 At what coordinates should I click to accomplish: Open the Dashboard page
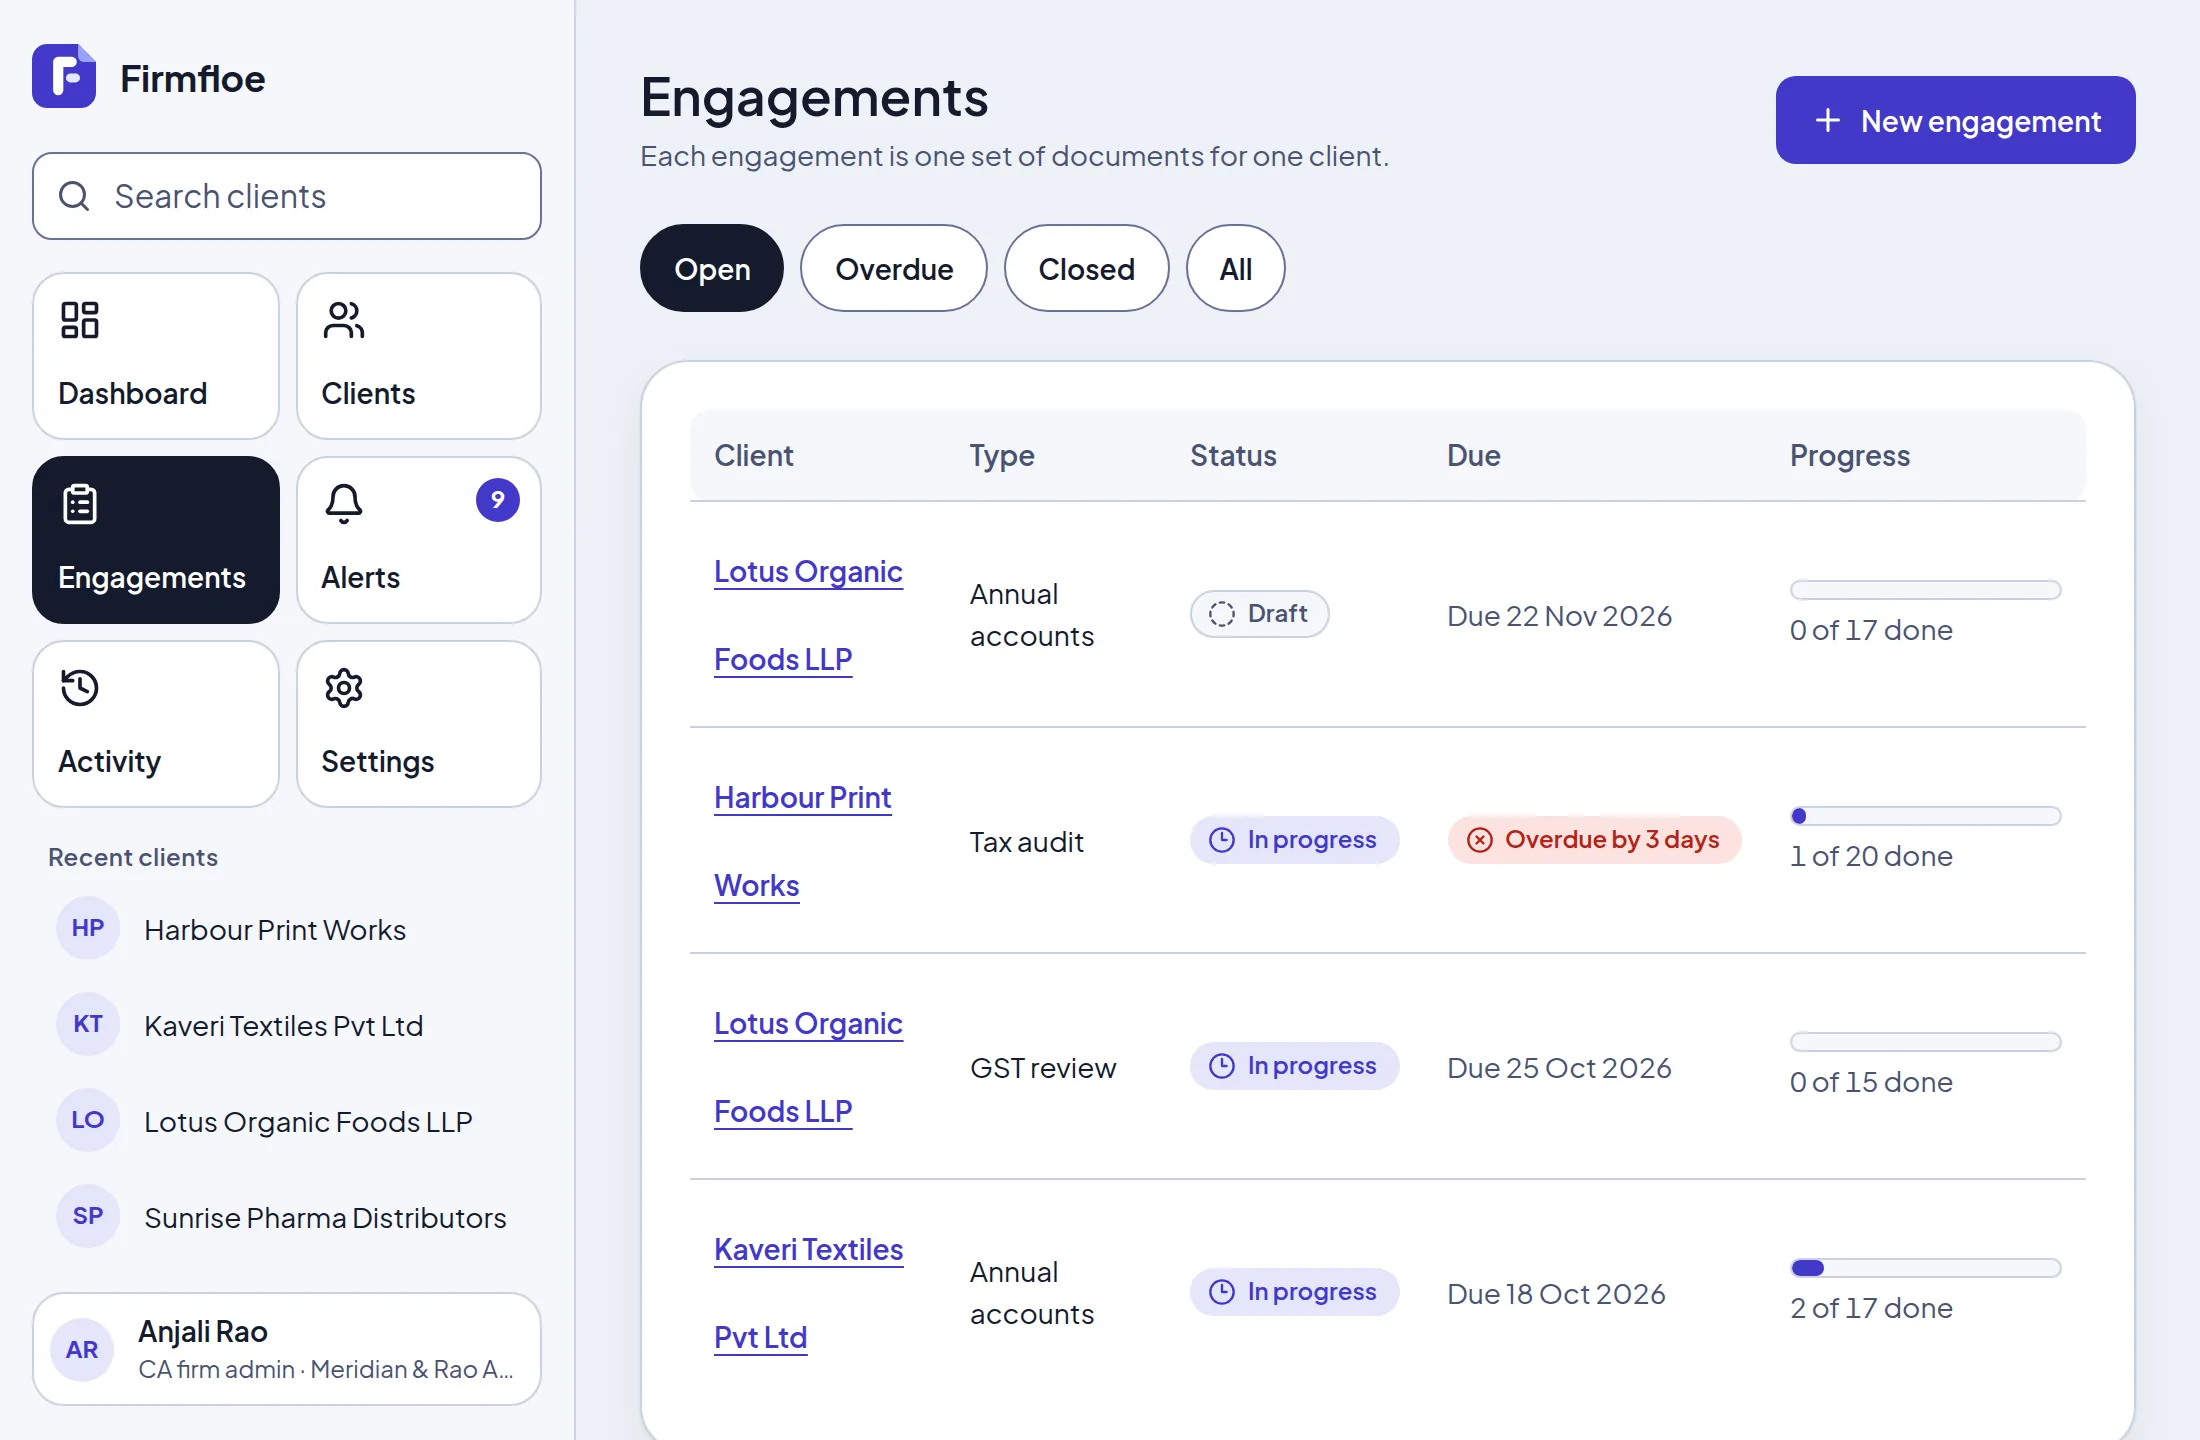point(156,356)
